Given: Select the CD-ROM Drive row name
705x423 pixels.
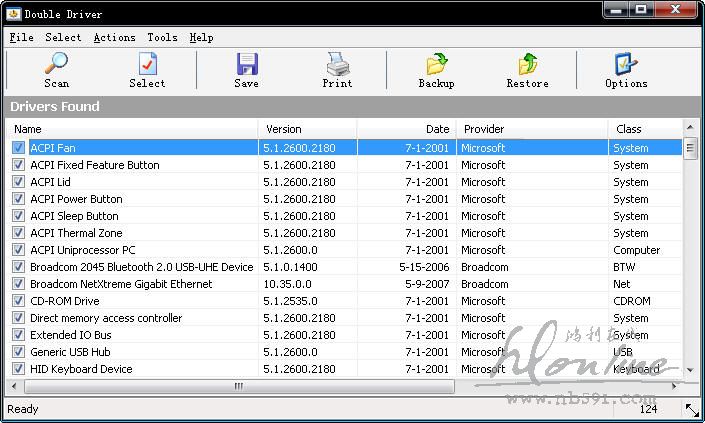Looking at the screenshot, I should pyautogui.click(x=65, y=301).
